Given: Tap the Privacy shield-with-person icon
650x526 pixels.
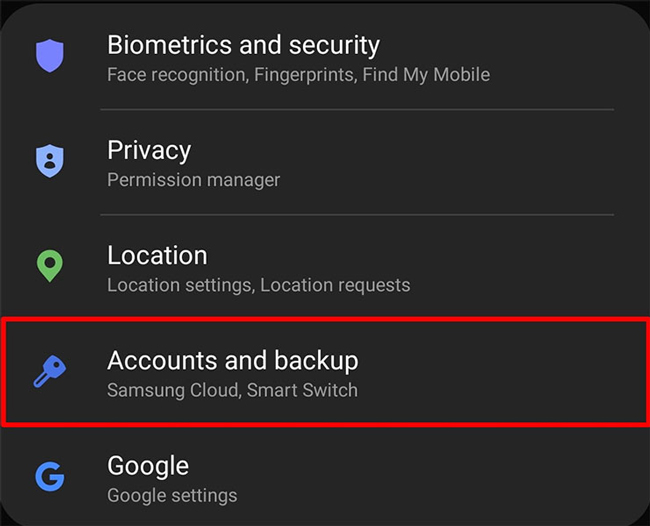Looking at the screenshot, I should (50, 161).
